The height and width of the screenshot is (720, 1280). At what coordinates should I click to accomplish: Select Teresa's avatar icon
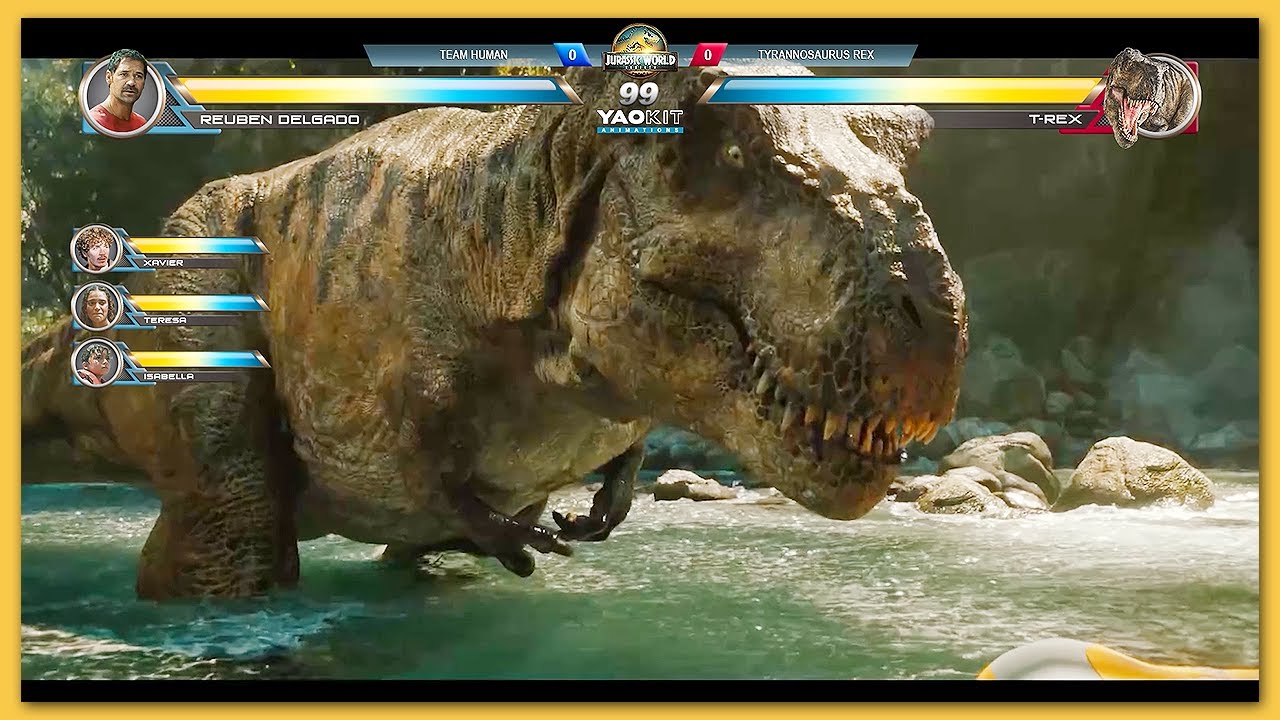[97, 306]
